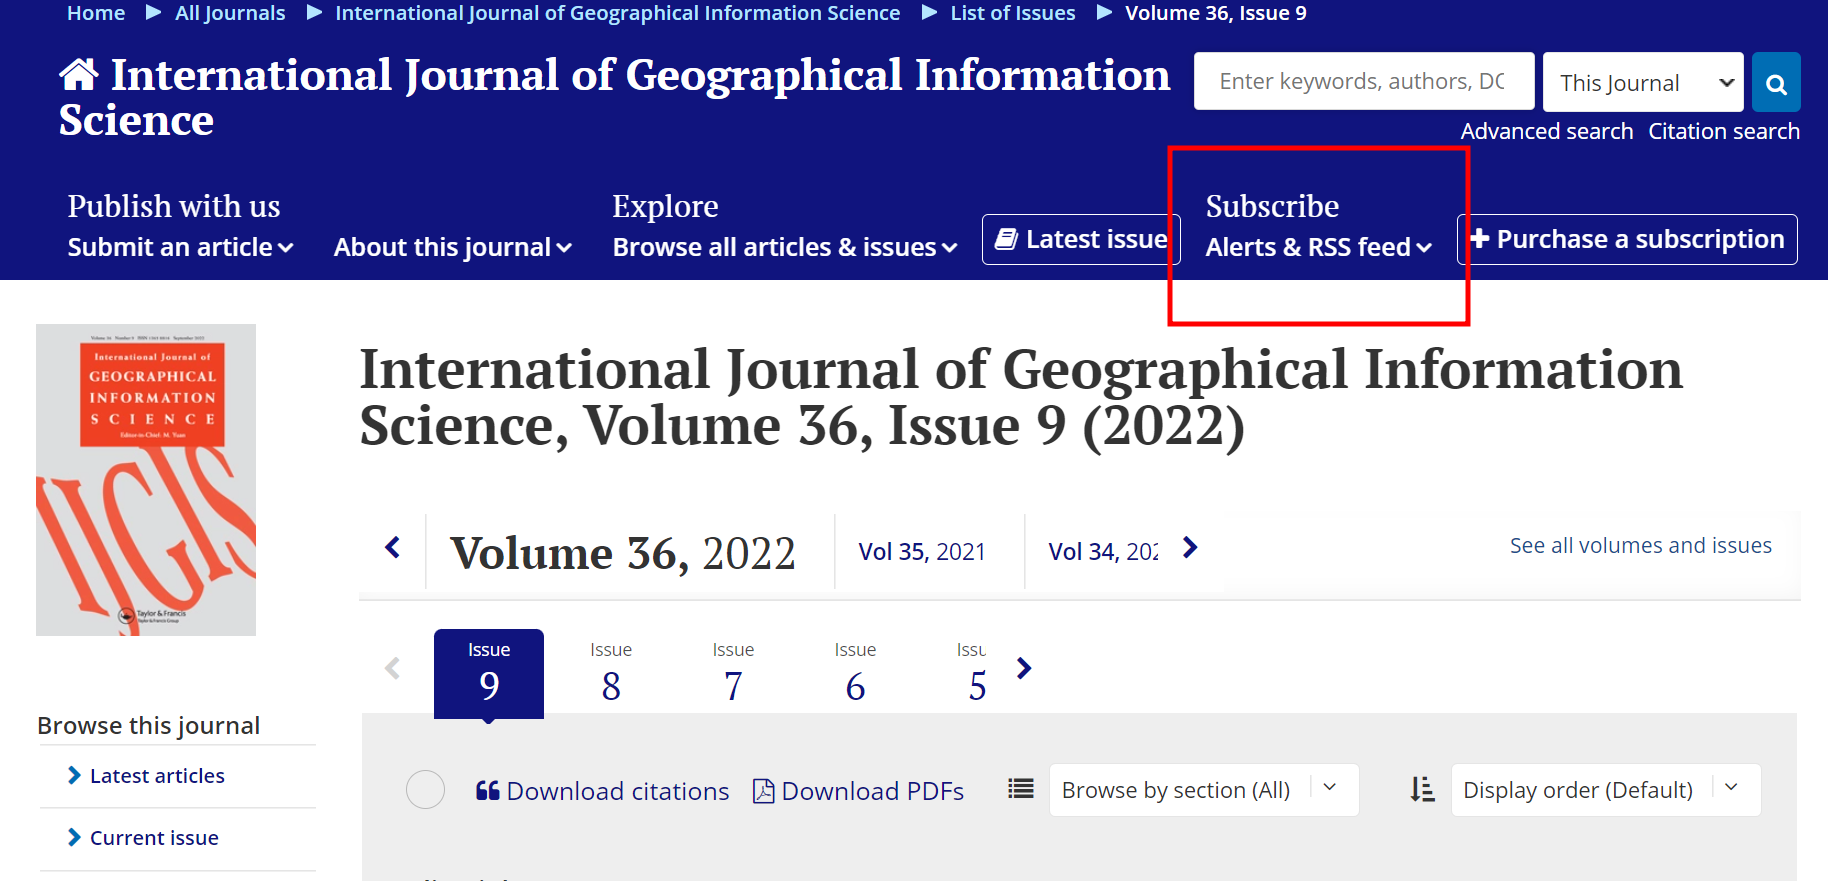This screenshot has width=1828, height=881.
Task: Open the This Journal search scope dropdown
Action: [x=1643, y=82]
